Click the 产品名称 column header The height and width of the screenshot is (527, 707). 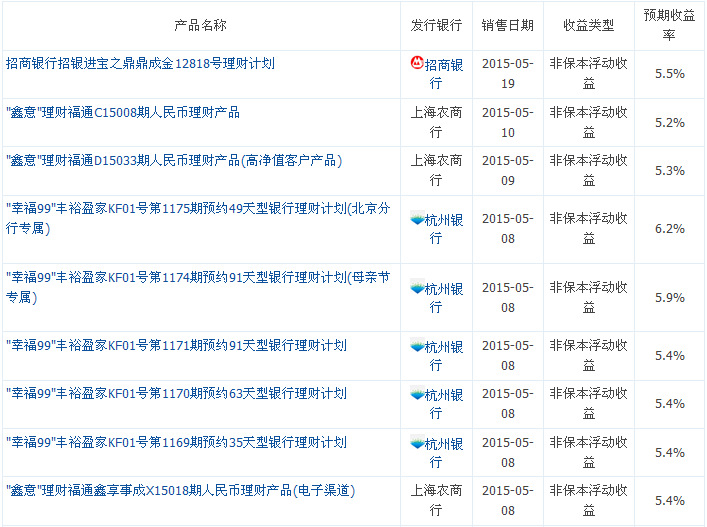coord(201,25)
